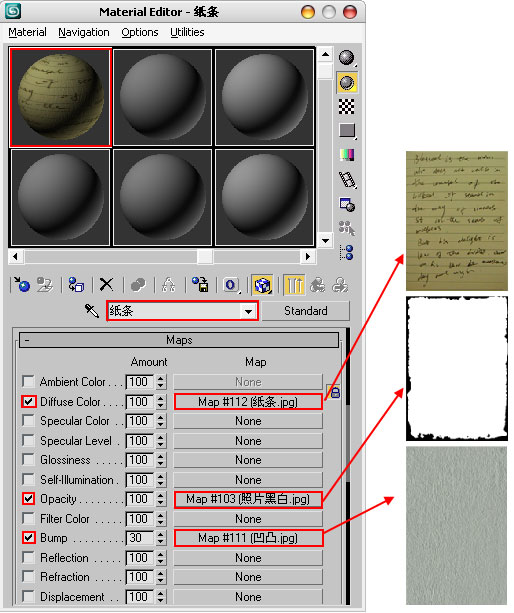Uncheck the Bump checkbox
The height and width of the screenshot is (613, 514).
pyautogui.click(x=28, y=538)
